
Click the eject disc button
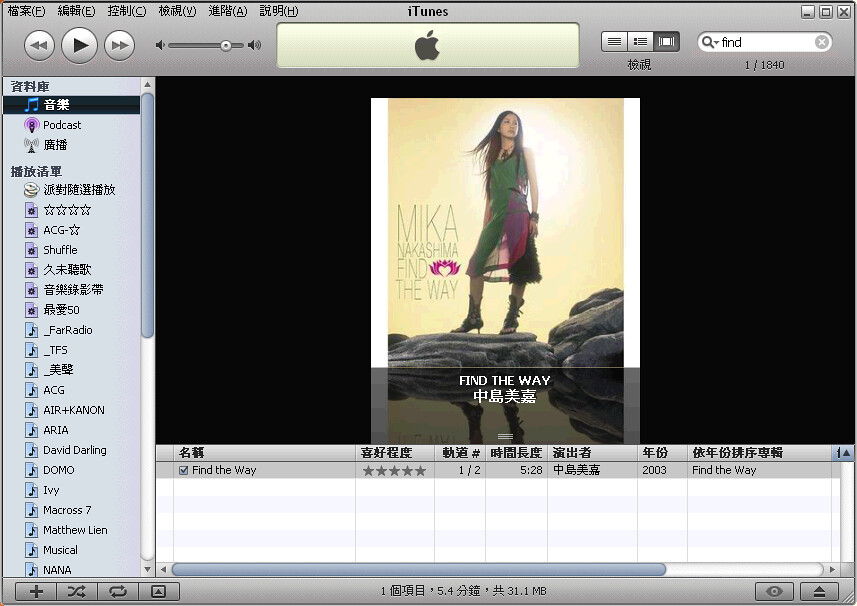coord(819,591)
